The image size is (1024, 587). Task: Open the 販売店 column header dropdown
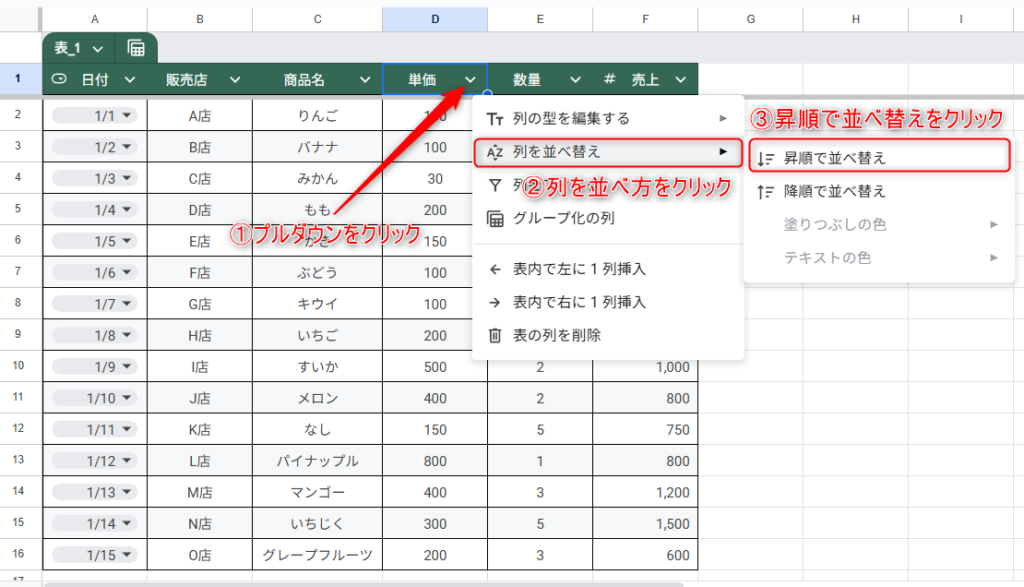(x=235, y=80)
